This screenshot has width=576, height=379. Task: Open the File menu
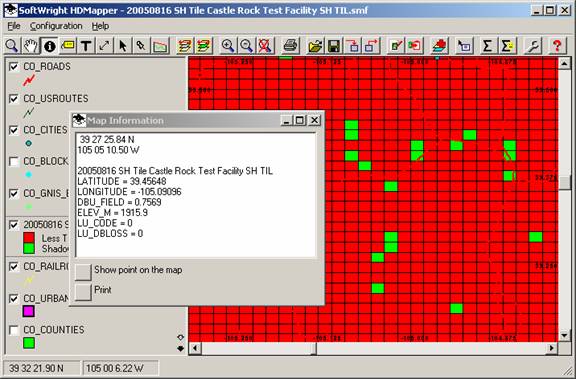[x=14, y=26]
